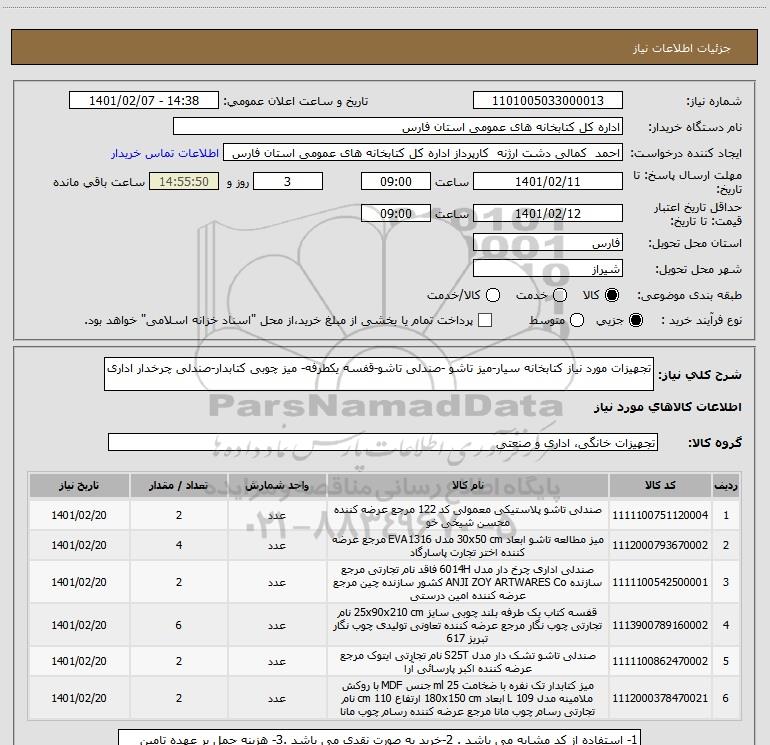The width and height of the screenshot is (770, 745).
Task: Click the need date in row 6
Action: (x=79, y=698)
